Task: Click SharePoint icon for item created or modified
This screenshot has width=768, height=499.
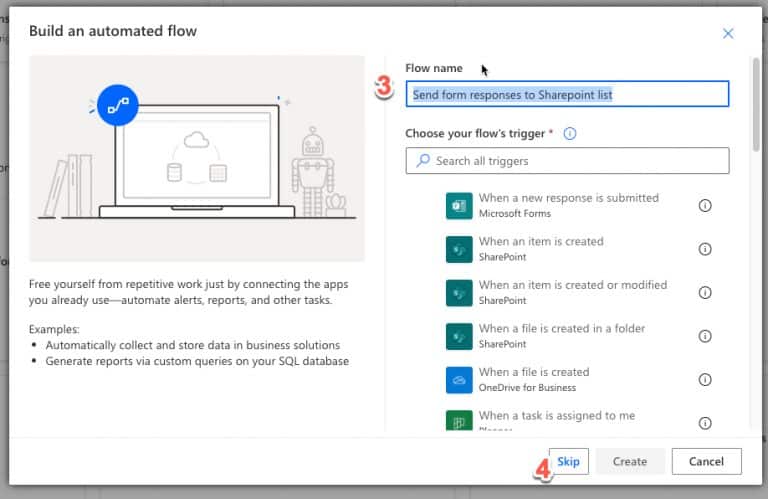Action: [x=459, y=292]
